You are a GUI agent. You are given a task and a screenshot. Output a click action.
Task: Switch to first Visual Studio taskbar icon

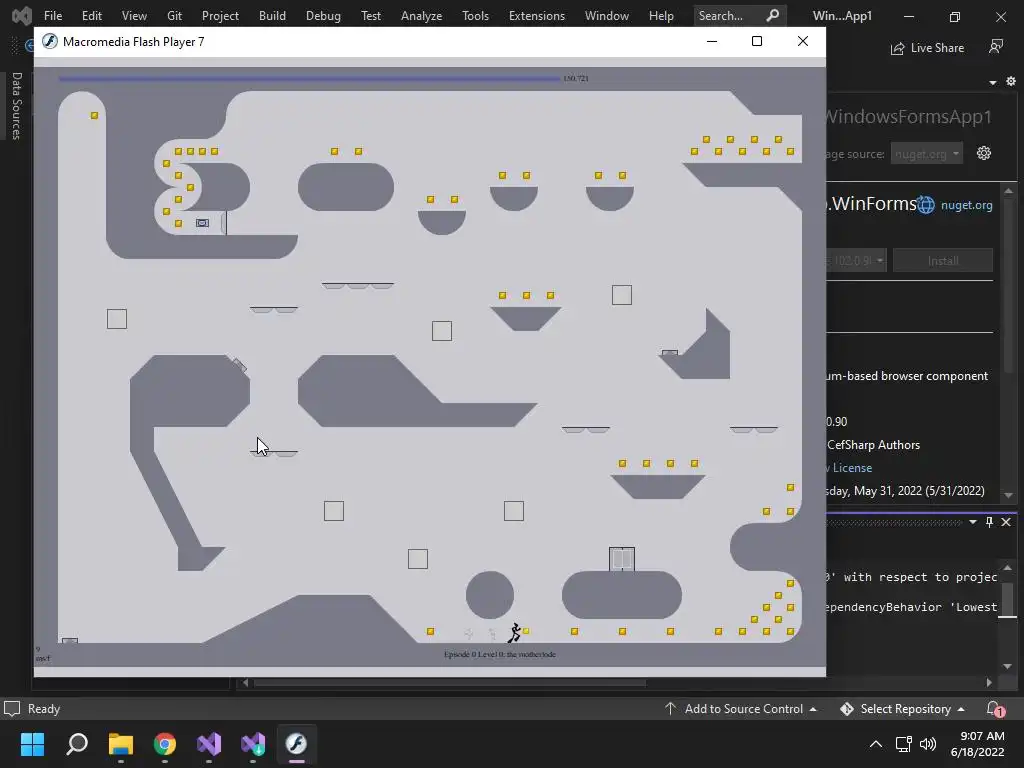(209, 744)
